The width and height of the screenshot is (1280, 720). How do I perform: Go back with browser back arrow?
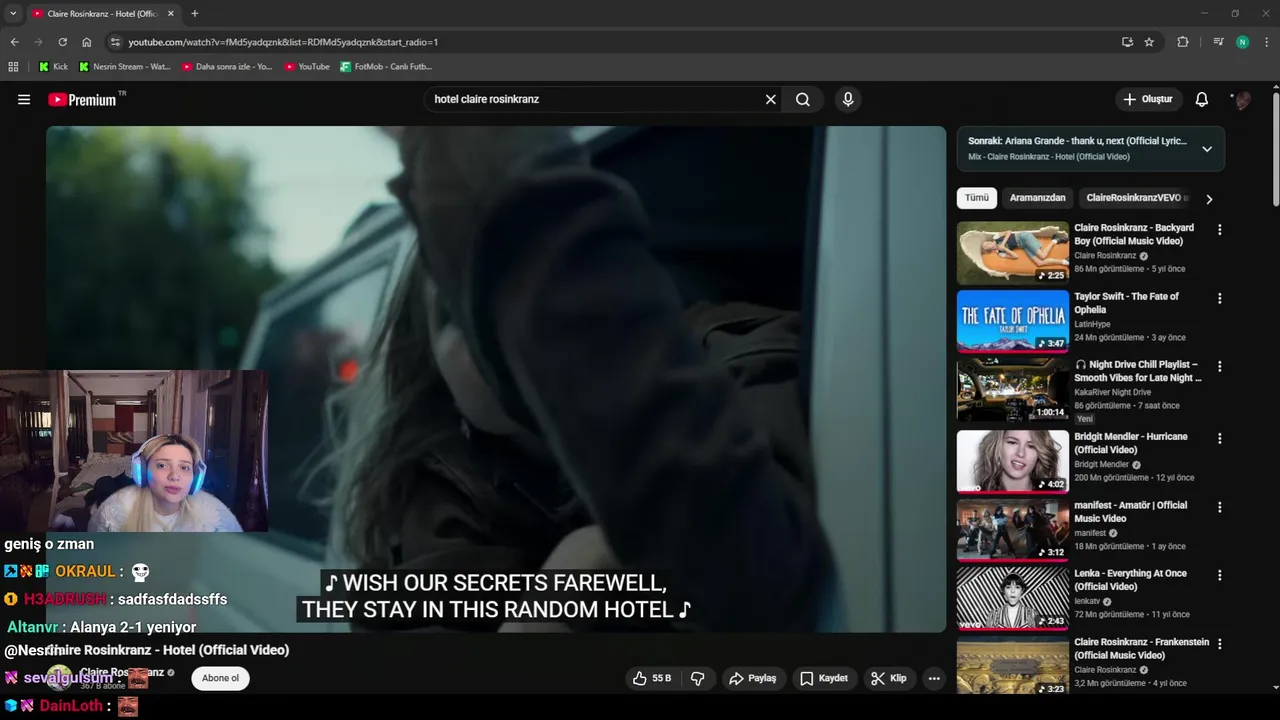click(14, 42)
